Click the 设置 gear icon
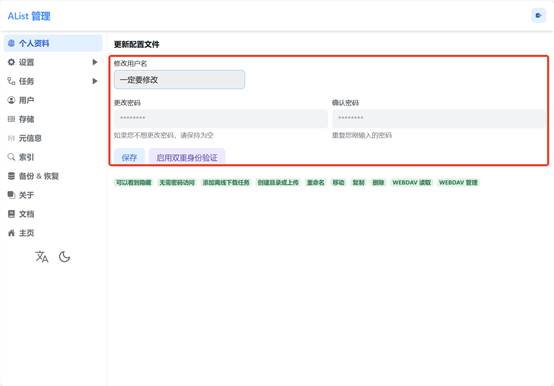554x386 pixels. pos(11,62)
